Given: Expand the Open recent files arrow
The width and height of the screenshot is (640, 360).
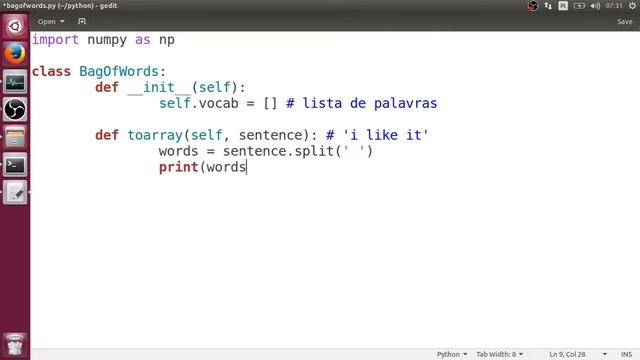Looking at the screenshot, I should coord(62,21).
